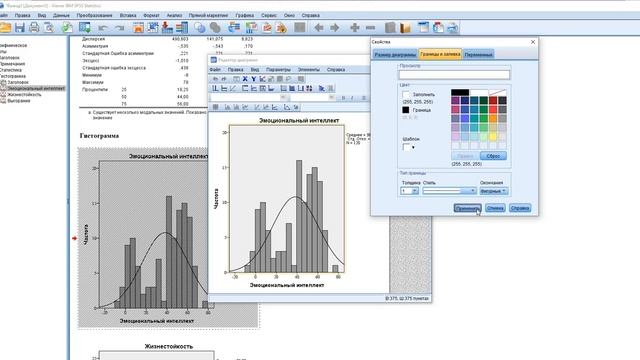Select Жизнестойкость item in outline tree
The height and width of the screenshot is (360, 640).
click(24, 94)
